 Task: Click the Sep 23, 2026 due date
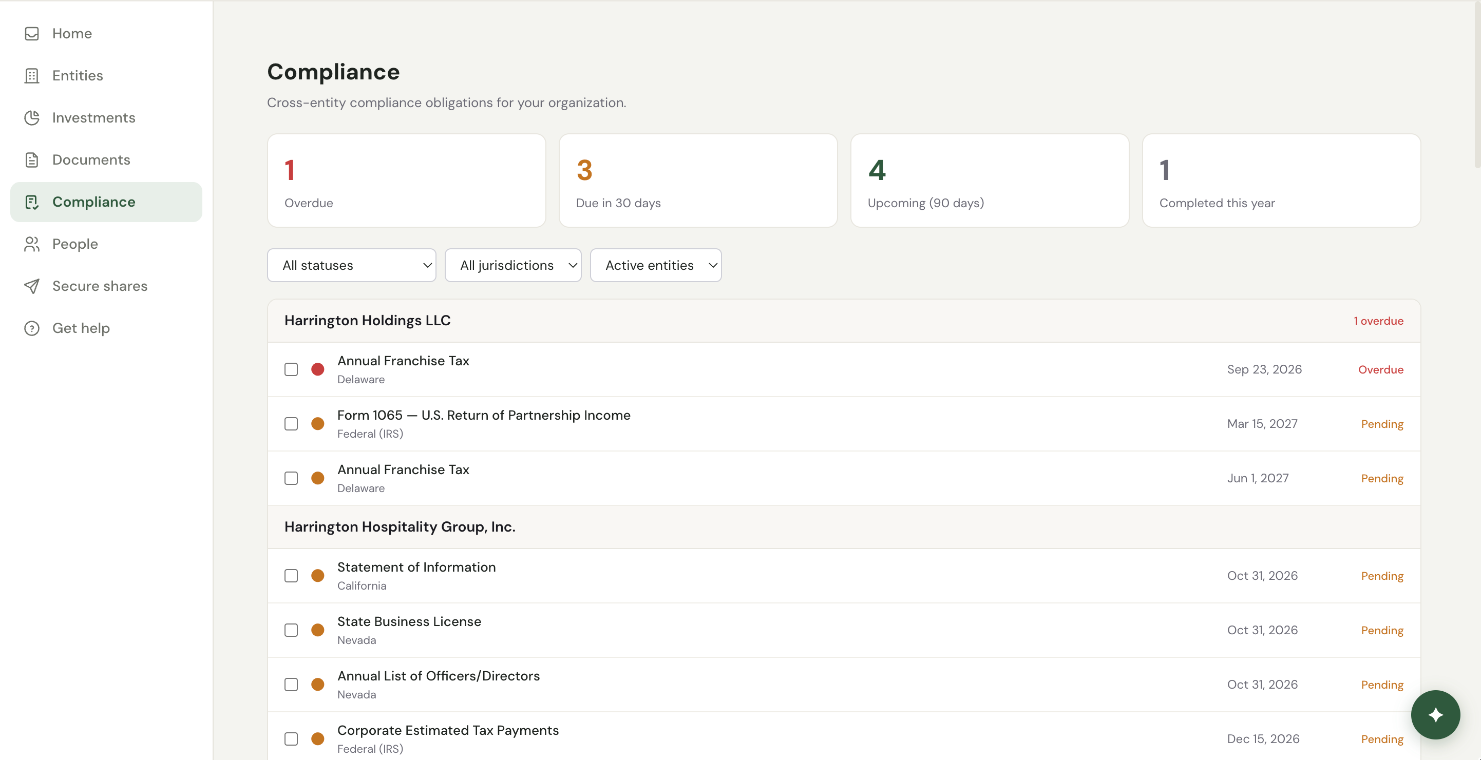1265,370
